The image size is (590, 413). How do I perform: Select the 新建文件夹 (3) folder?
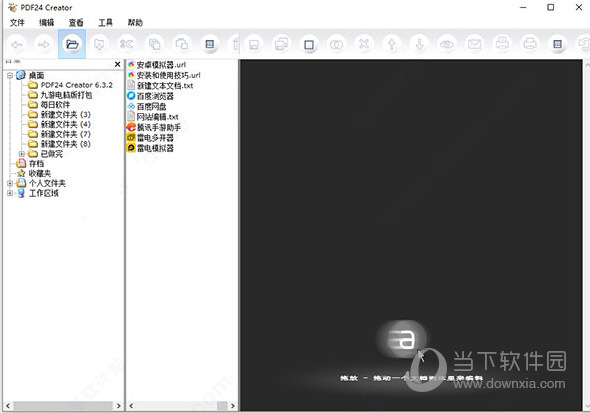point(65,114)
